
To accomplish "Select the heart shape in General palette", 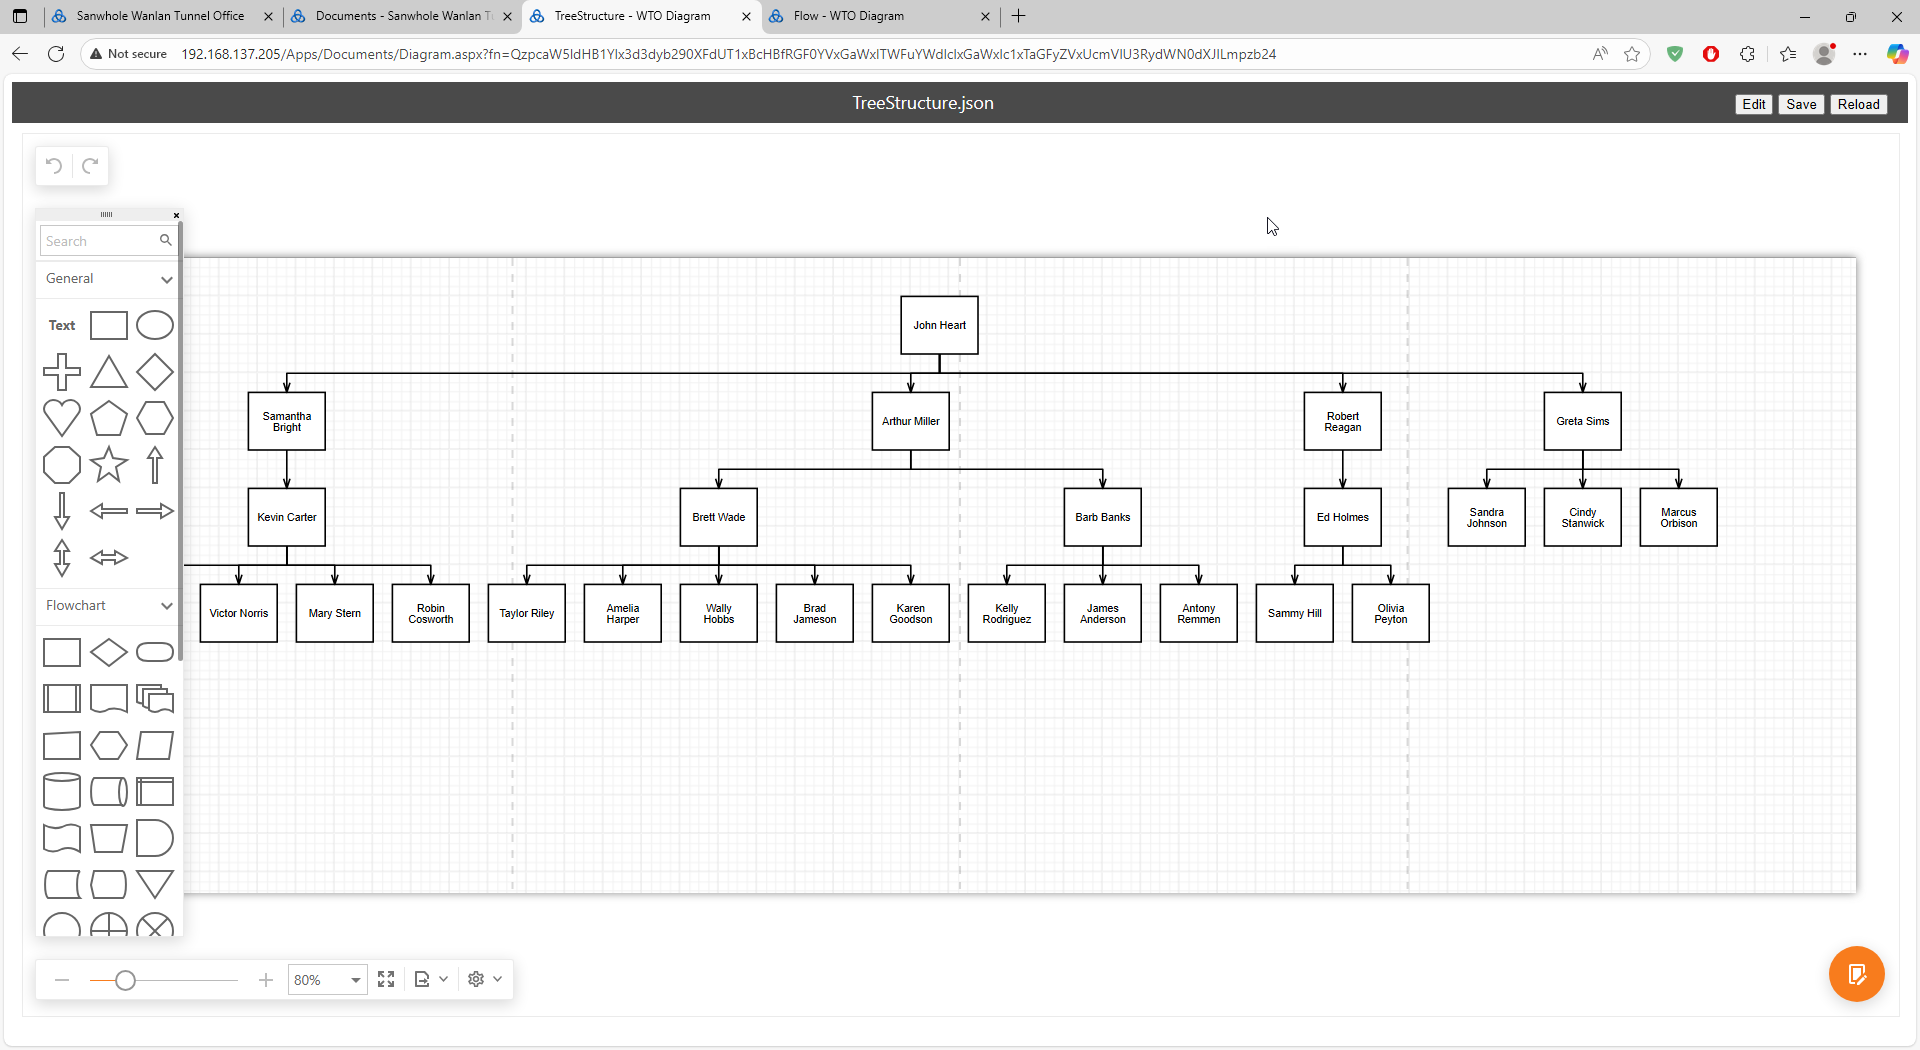I will click(62, 418).
